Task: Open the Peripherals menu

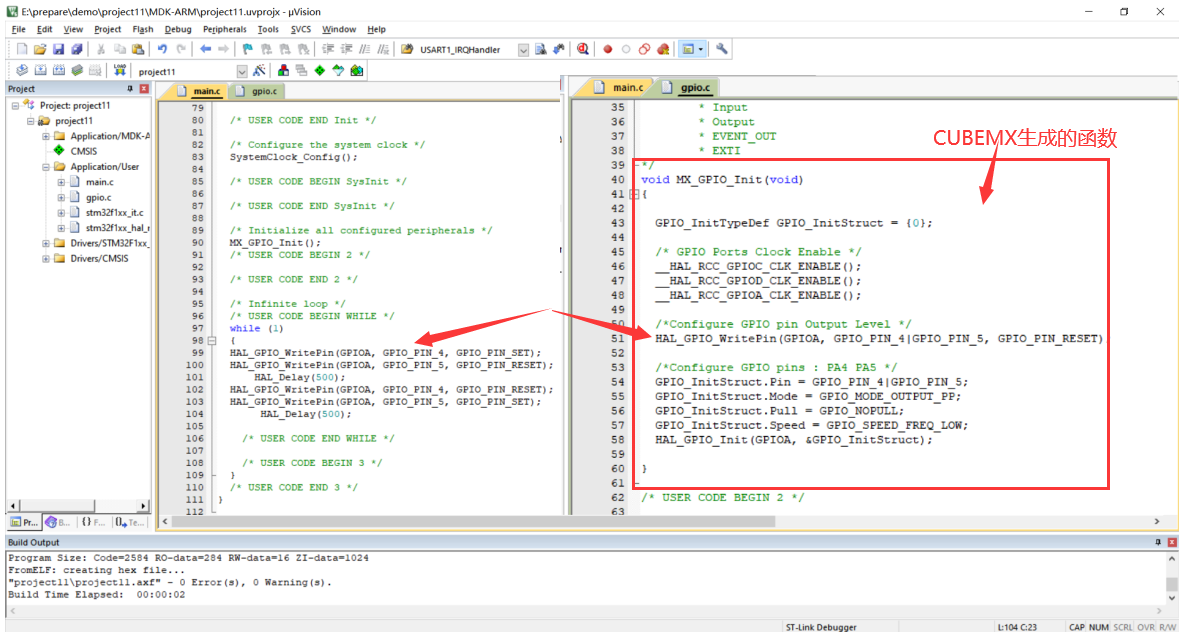Action: [224, 29]
